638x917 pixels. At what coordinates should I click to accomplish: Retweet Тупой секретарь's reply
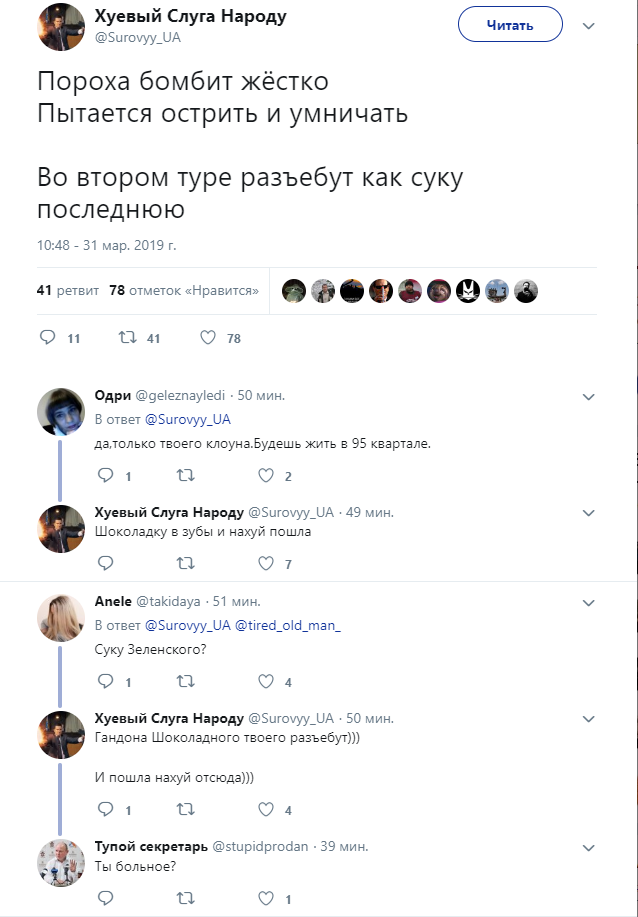point(185,898)
